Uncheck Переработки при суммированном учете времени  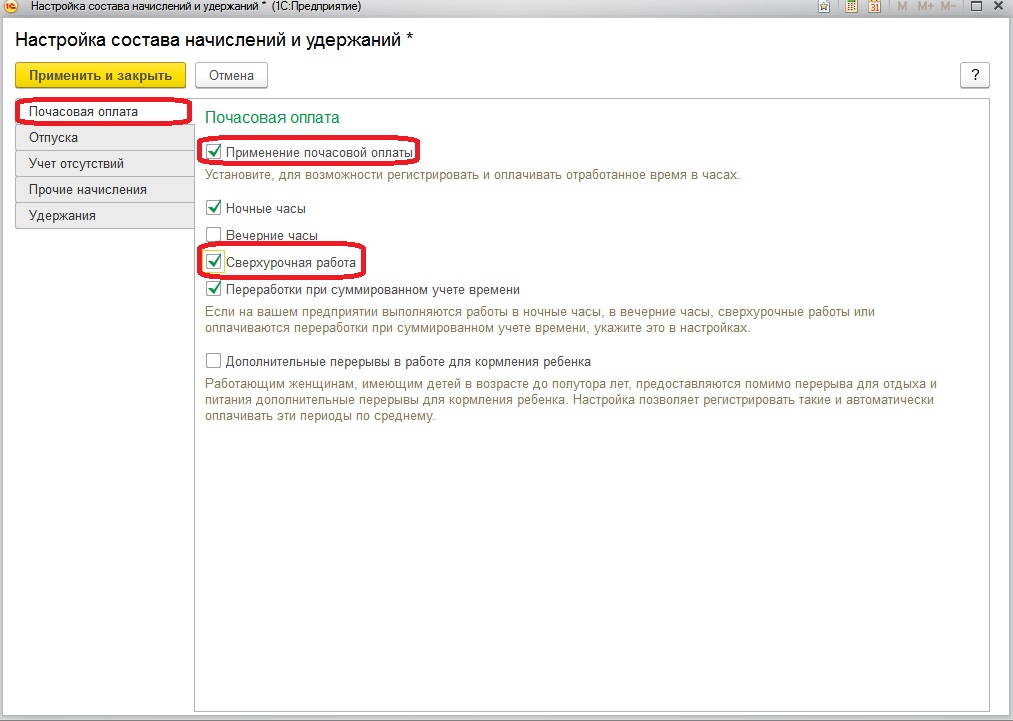[213, 289]
